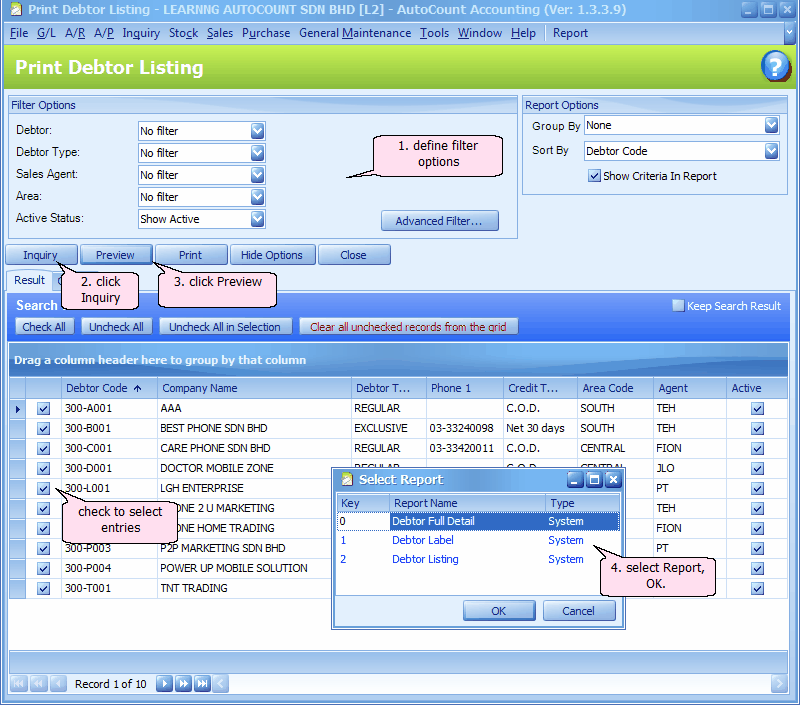Viewport: 800px width, 705px height.
Task: Toggle Show Criteria In Report checkbox
Action: [594, 176]
